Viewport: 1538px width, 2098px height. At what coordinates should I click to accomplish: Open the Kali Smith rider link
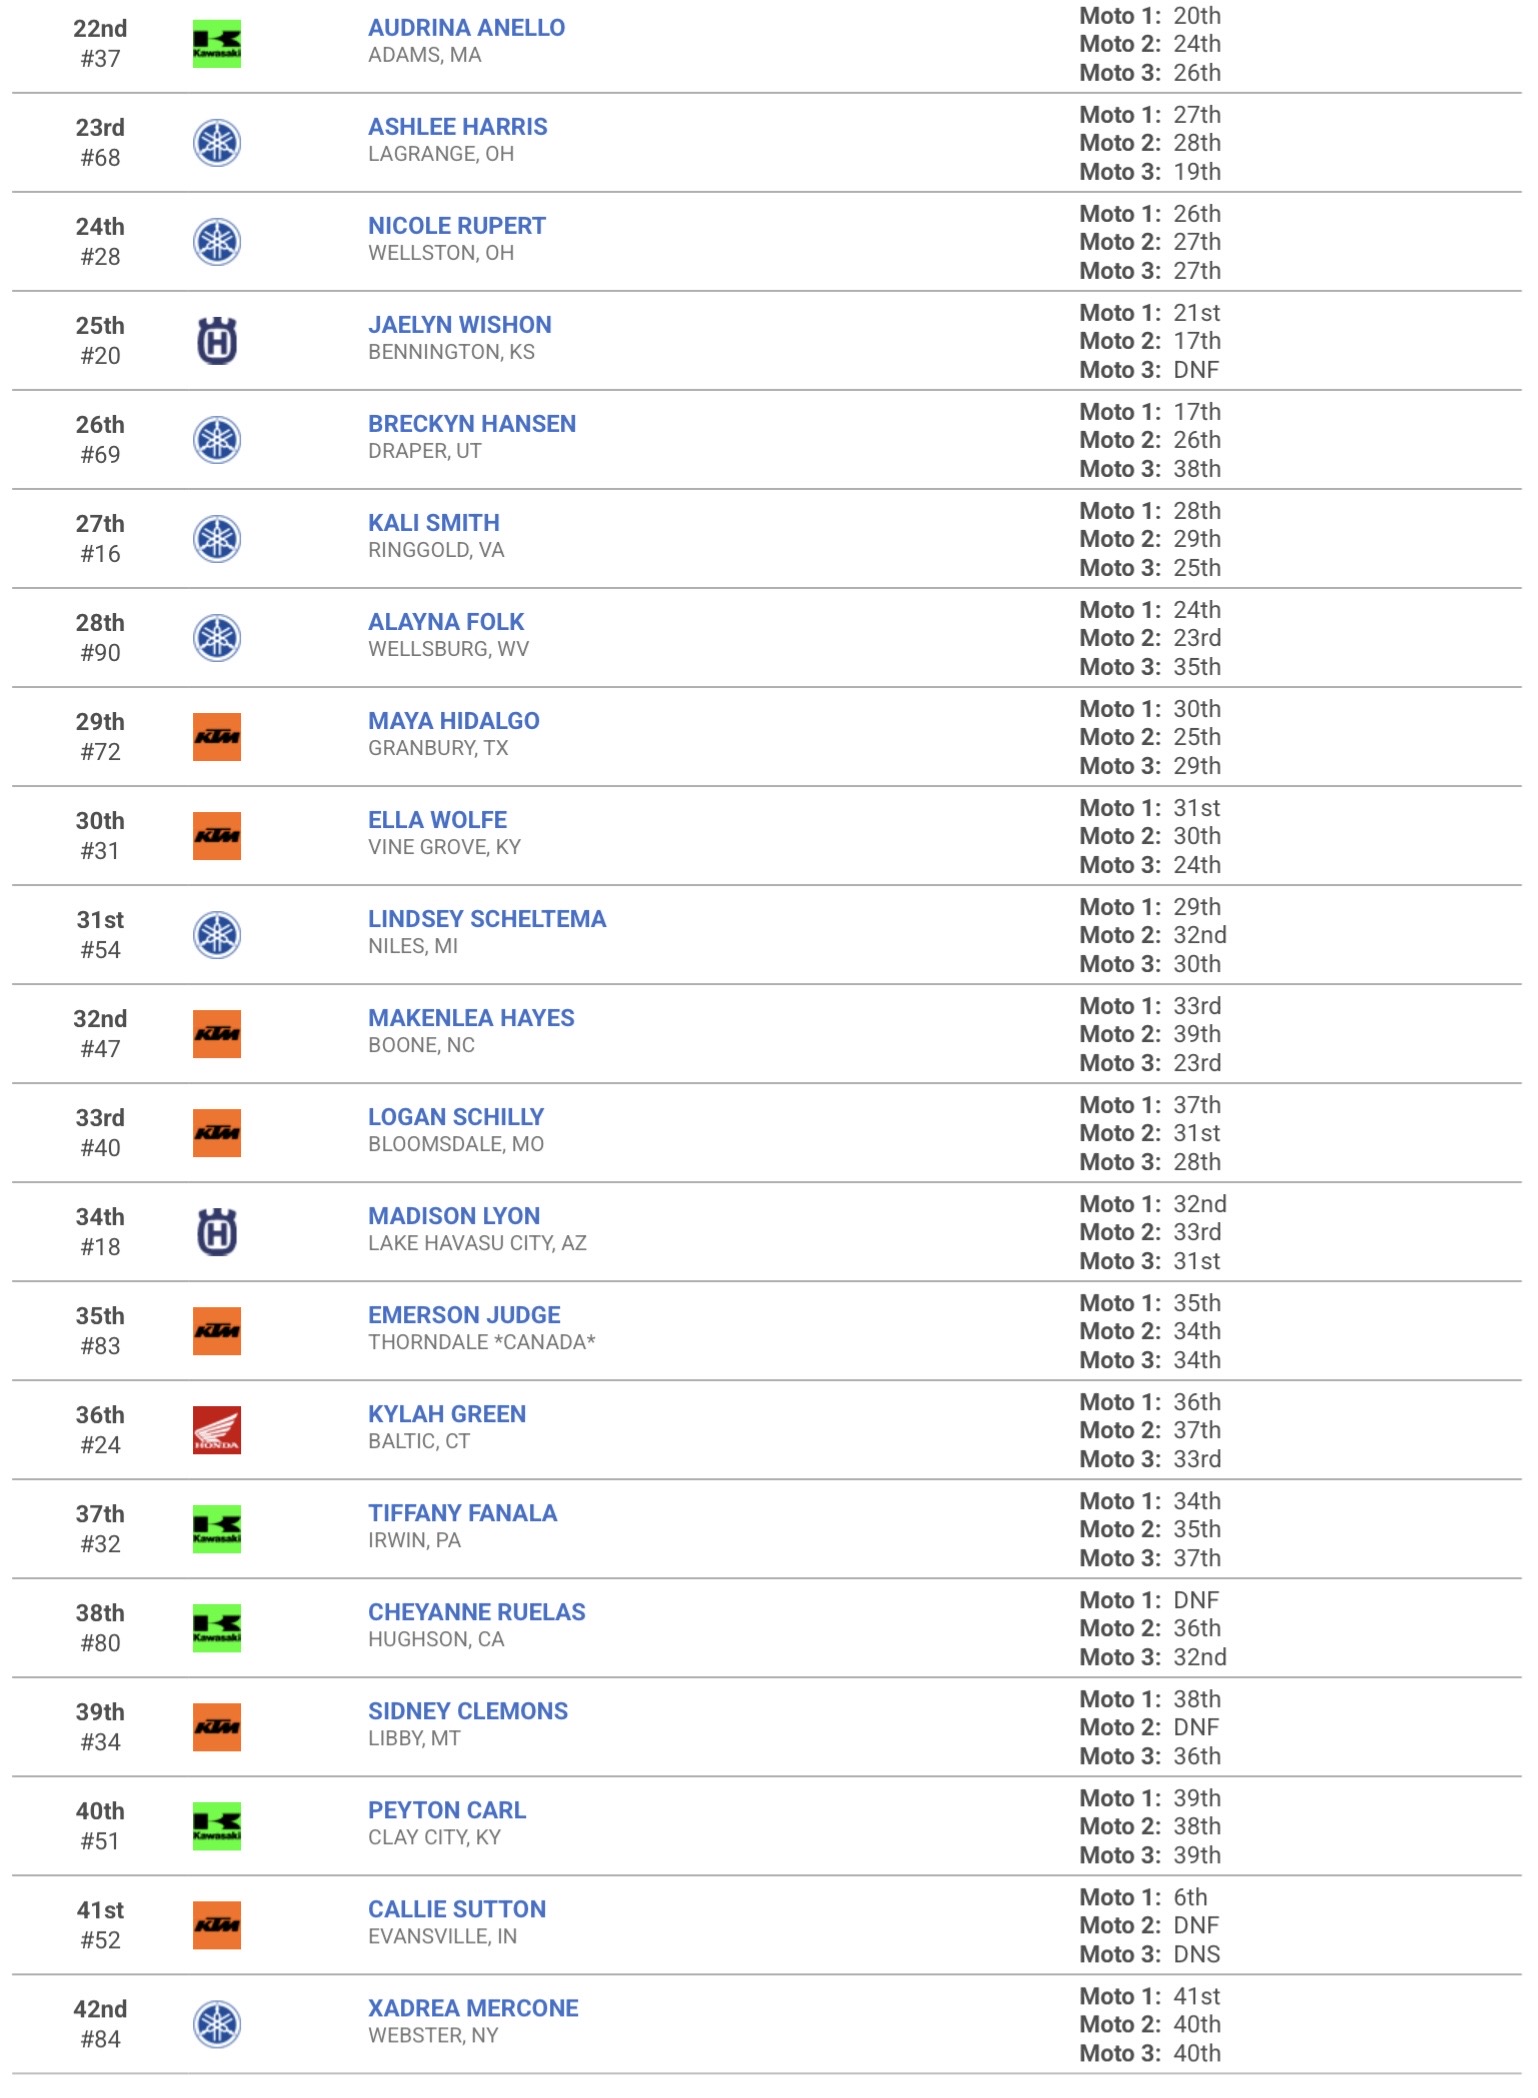[434, 523]
